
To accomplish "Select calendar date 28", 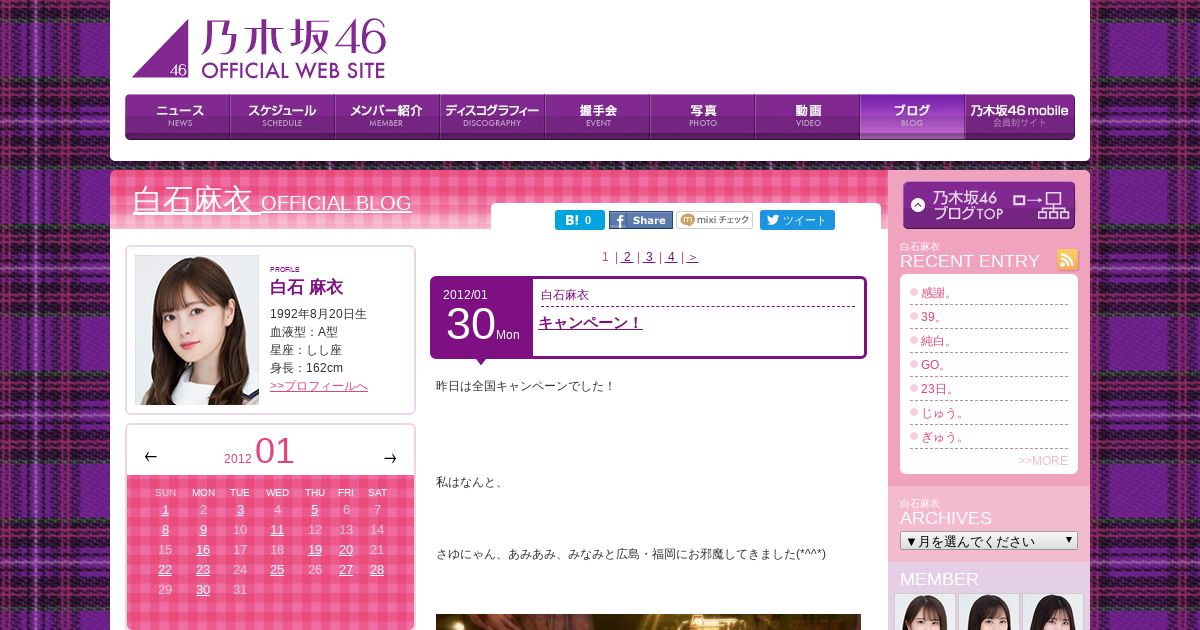I will (377, 570).
